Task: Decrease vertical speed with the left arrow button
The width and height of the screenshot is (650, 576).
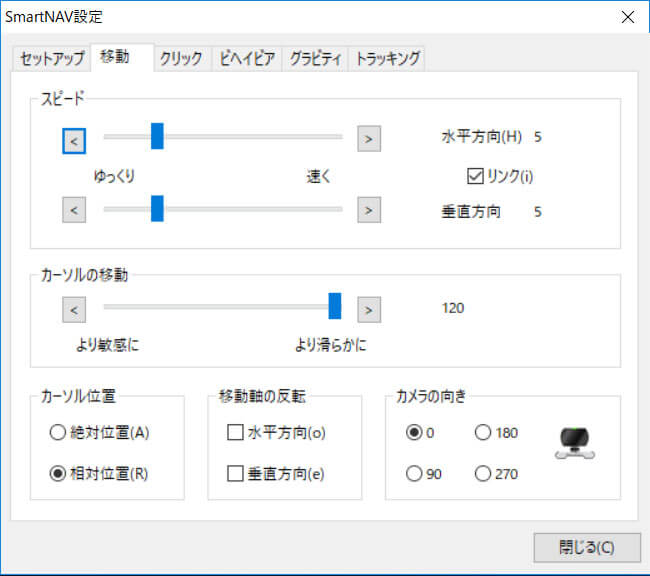Action: [x=74, y=210]
